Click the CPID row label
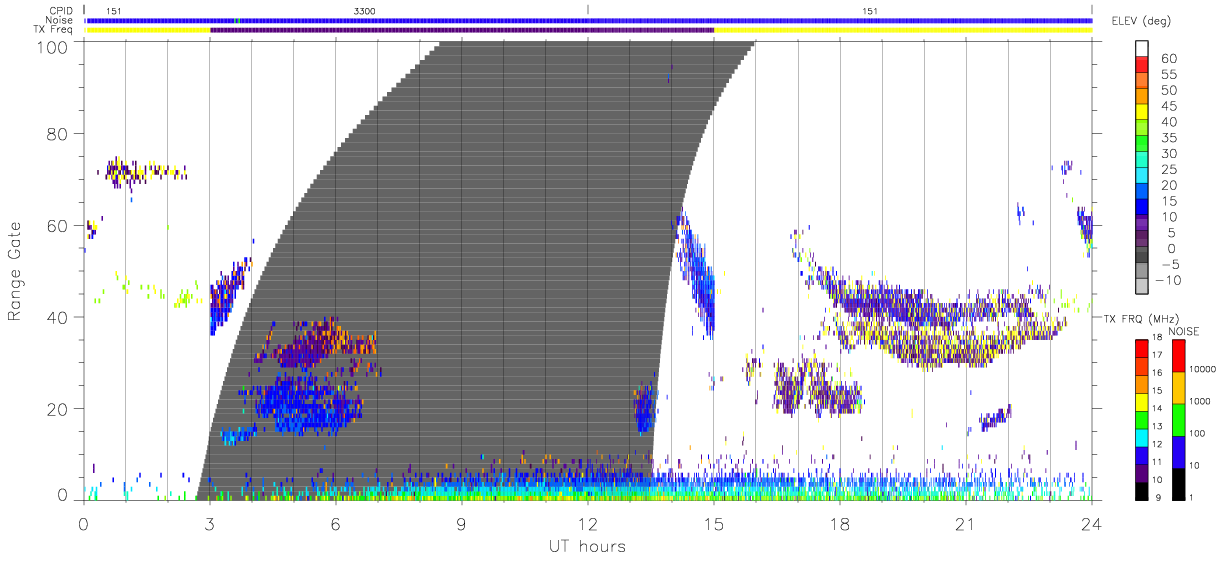The height and width of the screenshot is (567, 1228). pyautogui.click(x=63, y=10)
